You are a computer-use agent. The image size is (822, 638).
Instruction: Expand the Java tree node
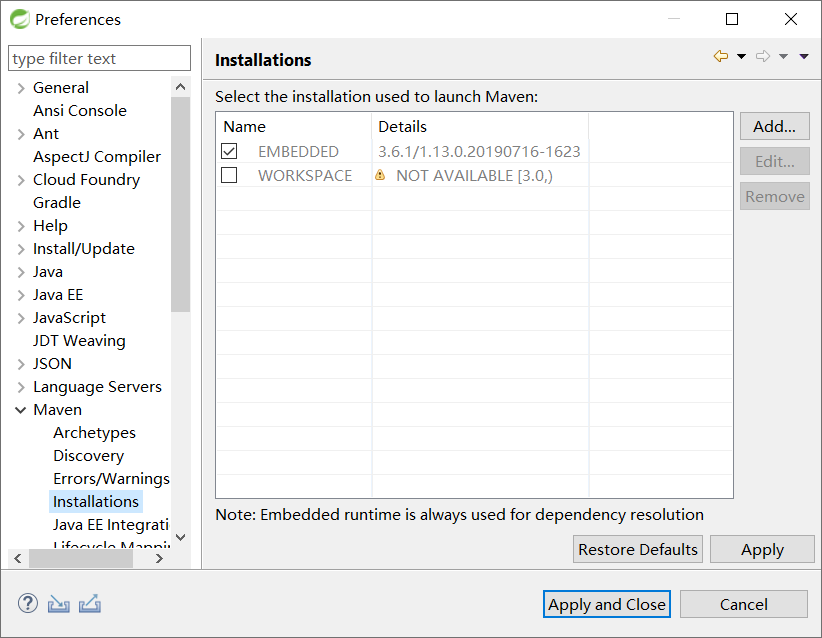coord(21,273)
